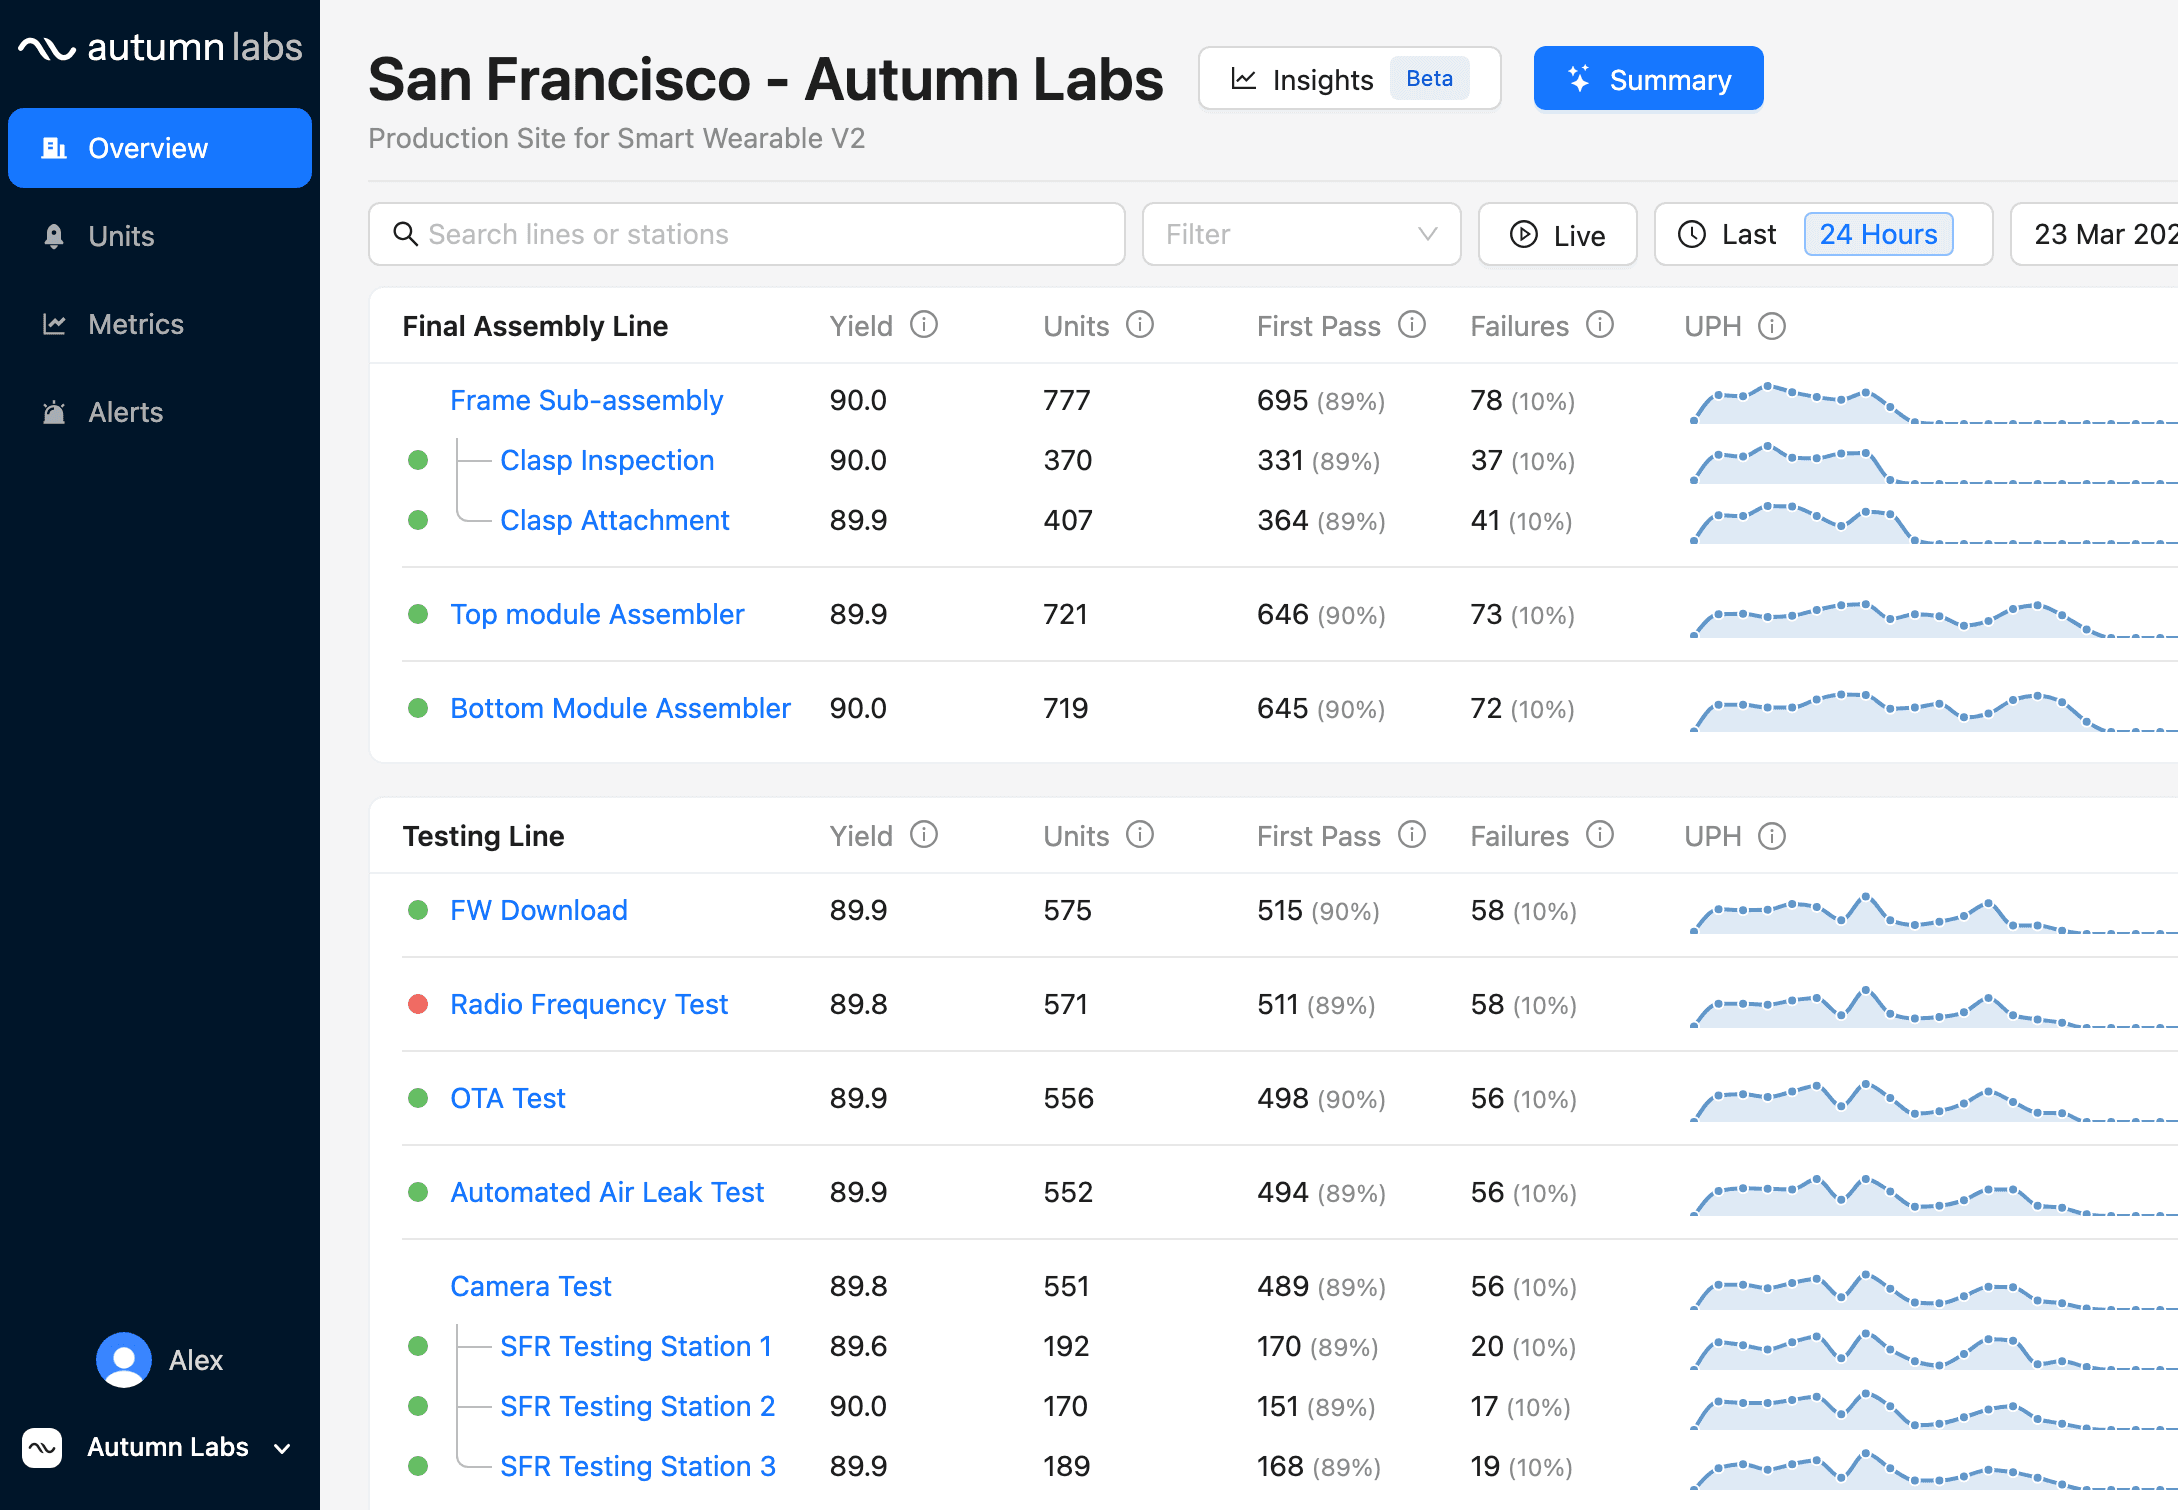Click the magnifier search icon
Screen dimensions: 2178x1510
[x=405, y=234]
